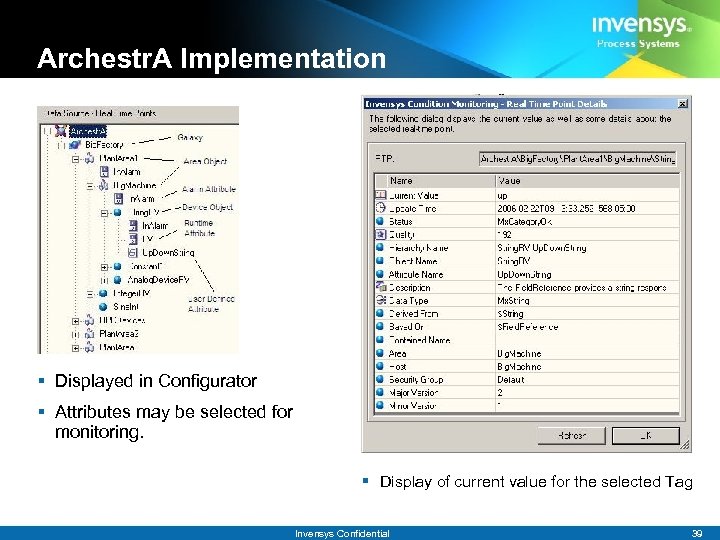Click the Refresh button
Screen dimensions: 720x540
click(572, 435)
